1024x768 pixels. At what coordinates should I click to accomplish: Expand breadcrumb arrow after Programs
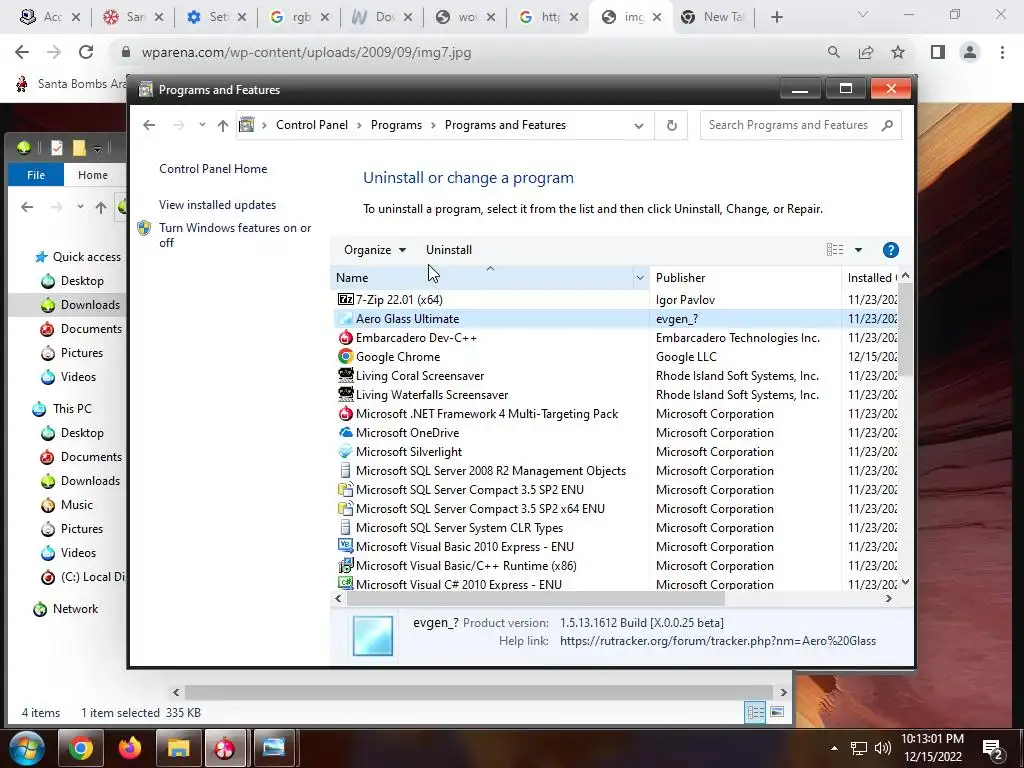point(433,125)
